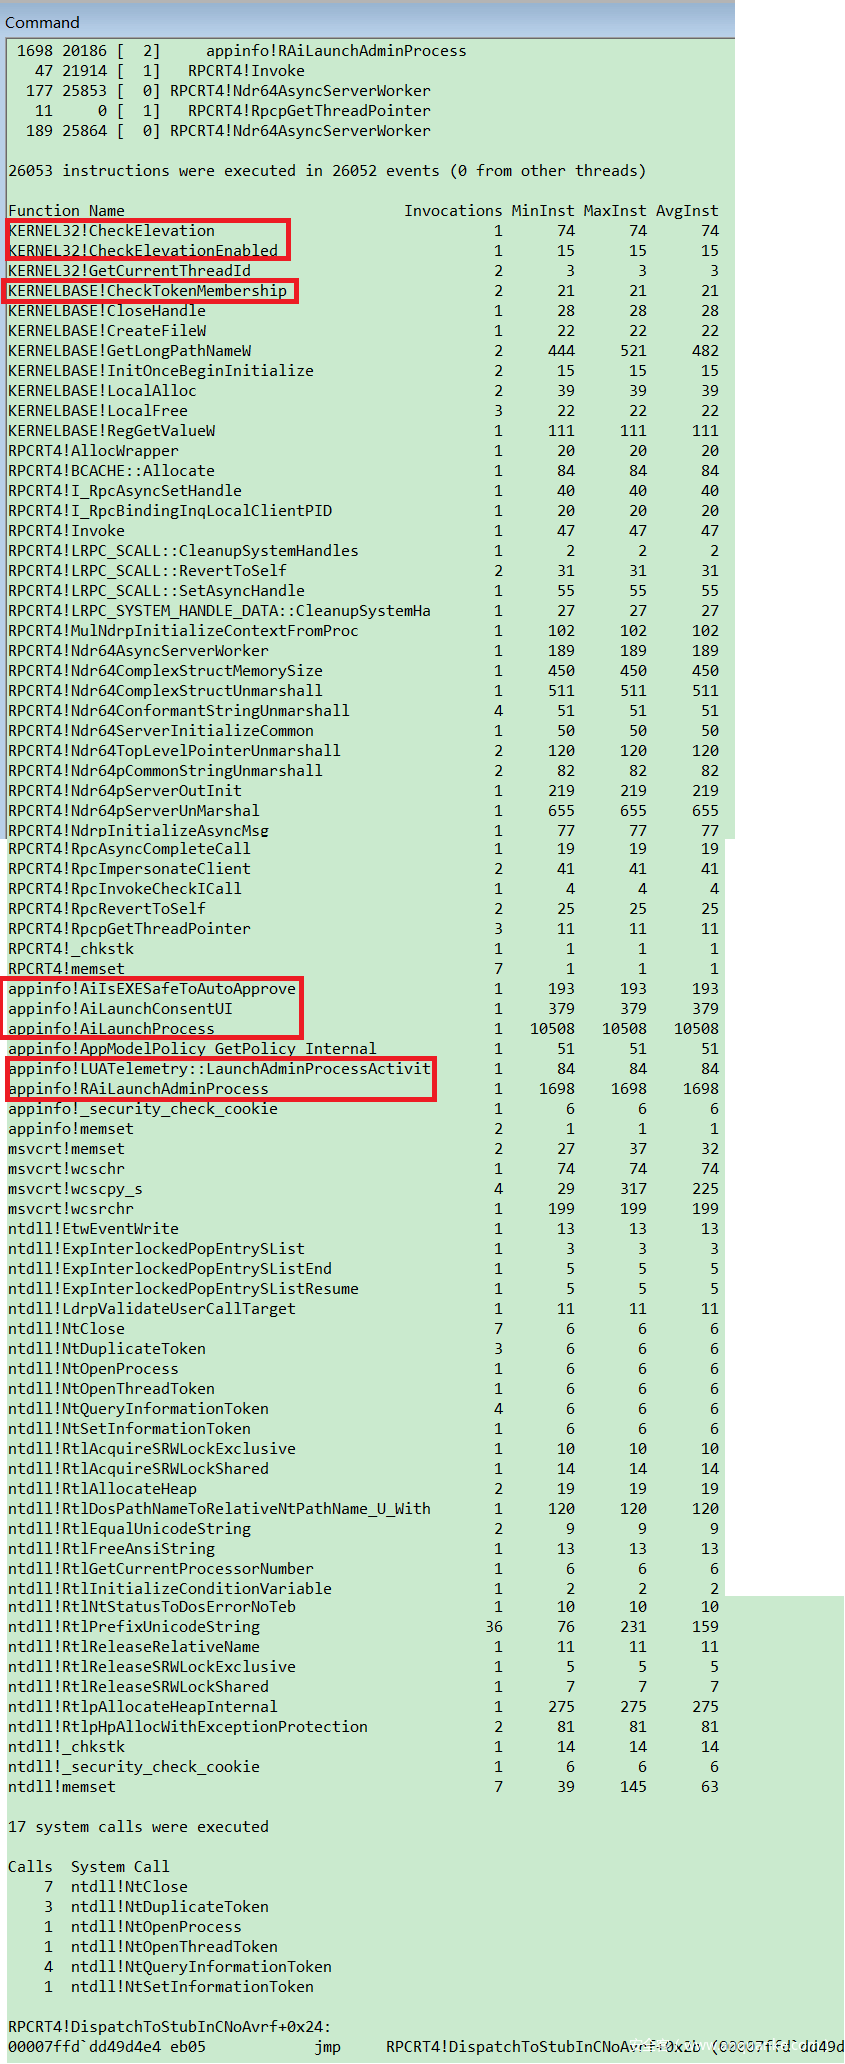Select RPCRT4!I_RpcBindingInqLocalClientPID row

(363, 510)
